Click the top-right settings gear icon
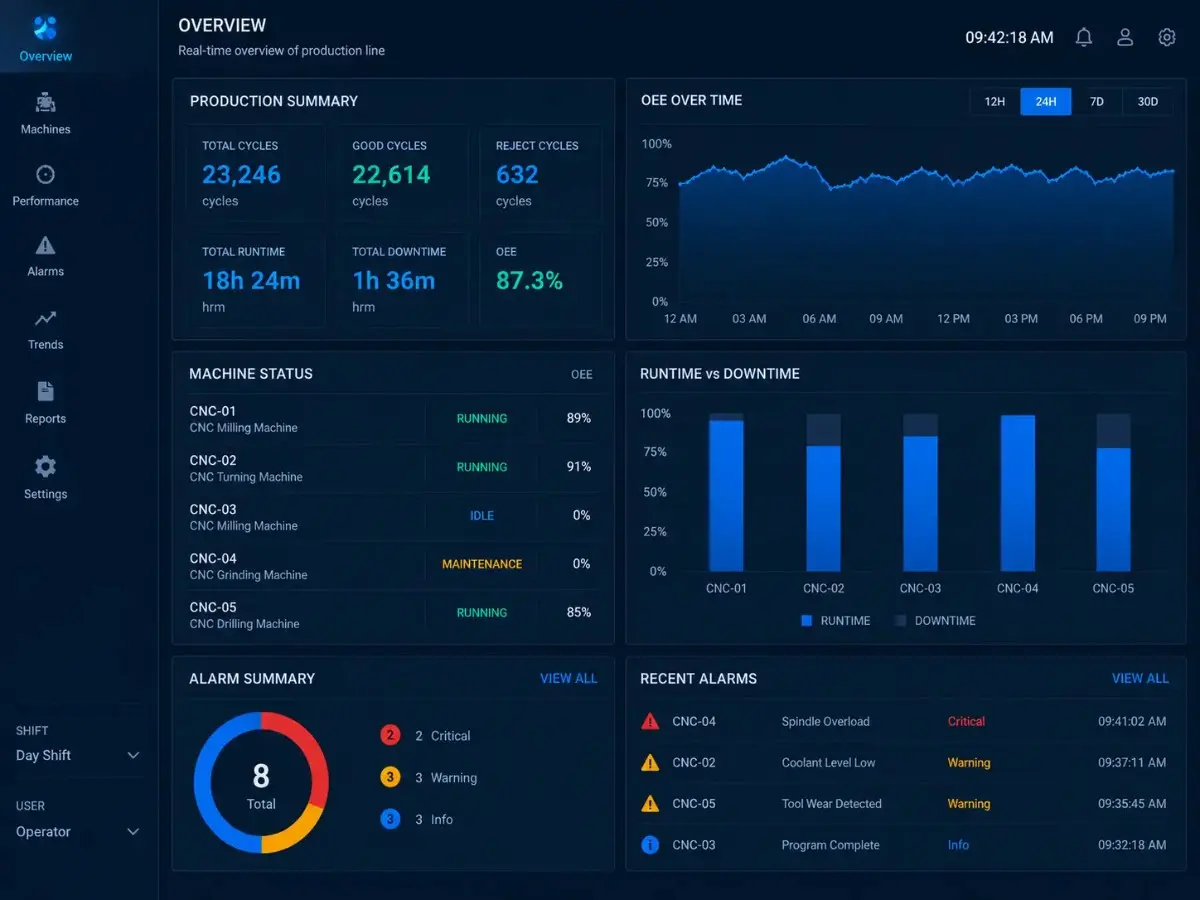The image size is (1200, 900). click(x=1167, y=37)
